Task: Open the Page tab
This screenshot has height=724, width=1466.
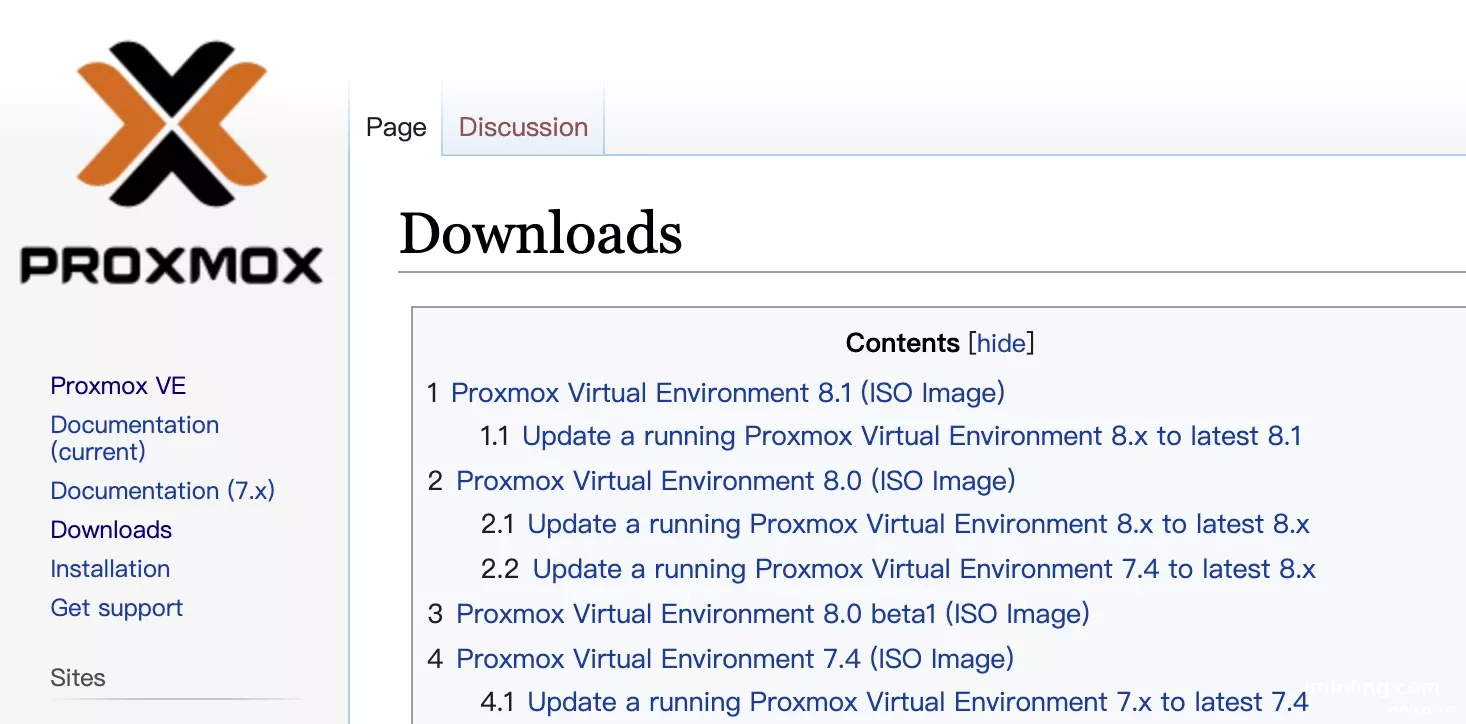Action: 396,127
